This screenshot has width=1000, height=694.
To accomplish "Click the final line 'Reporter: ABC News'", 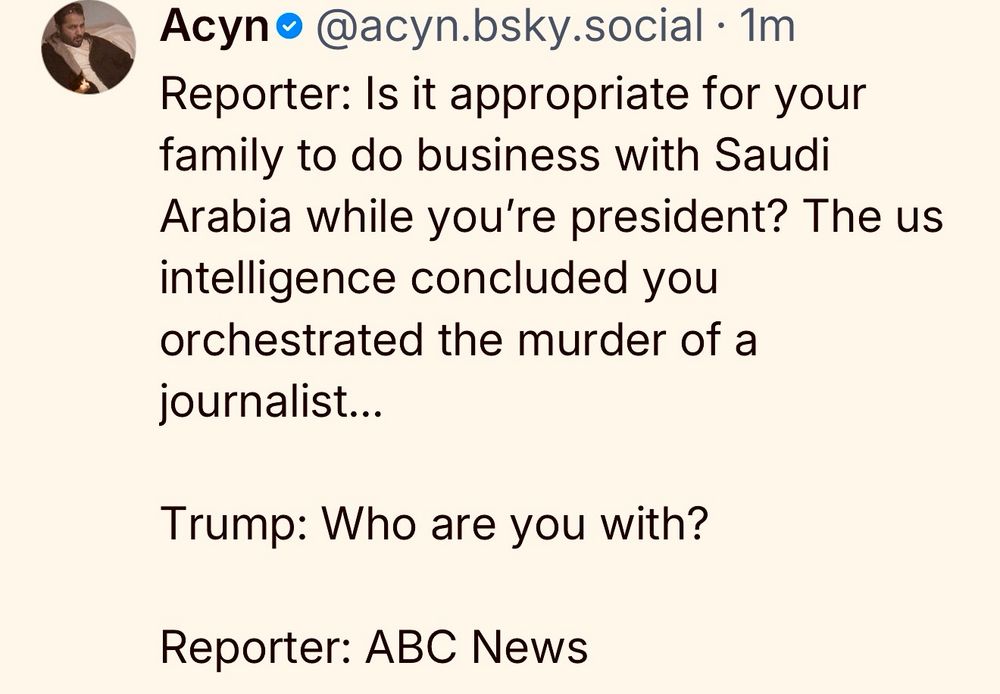I will 374,647.
